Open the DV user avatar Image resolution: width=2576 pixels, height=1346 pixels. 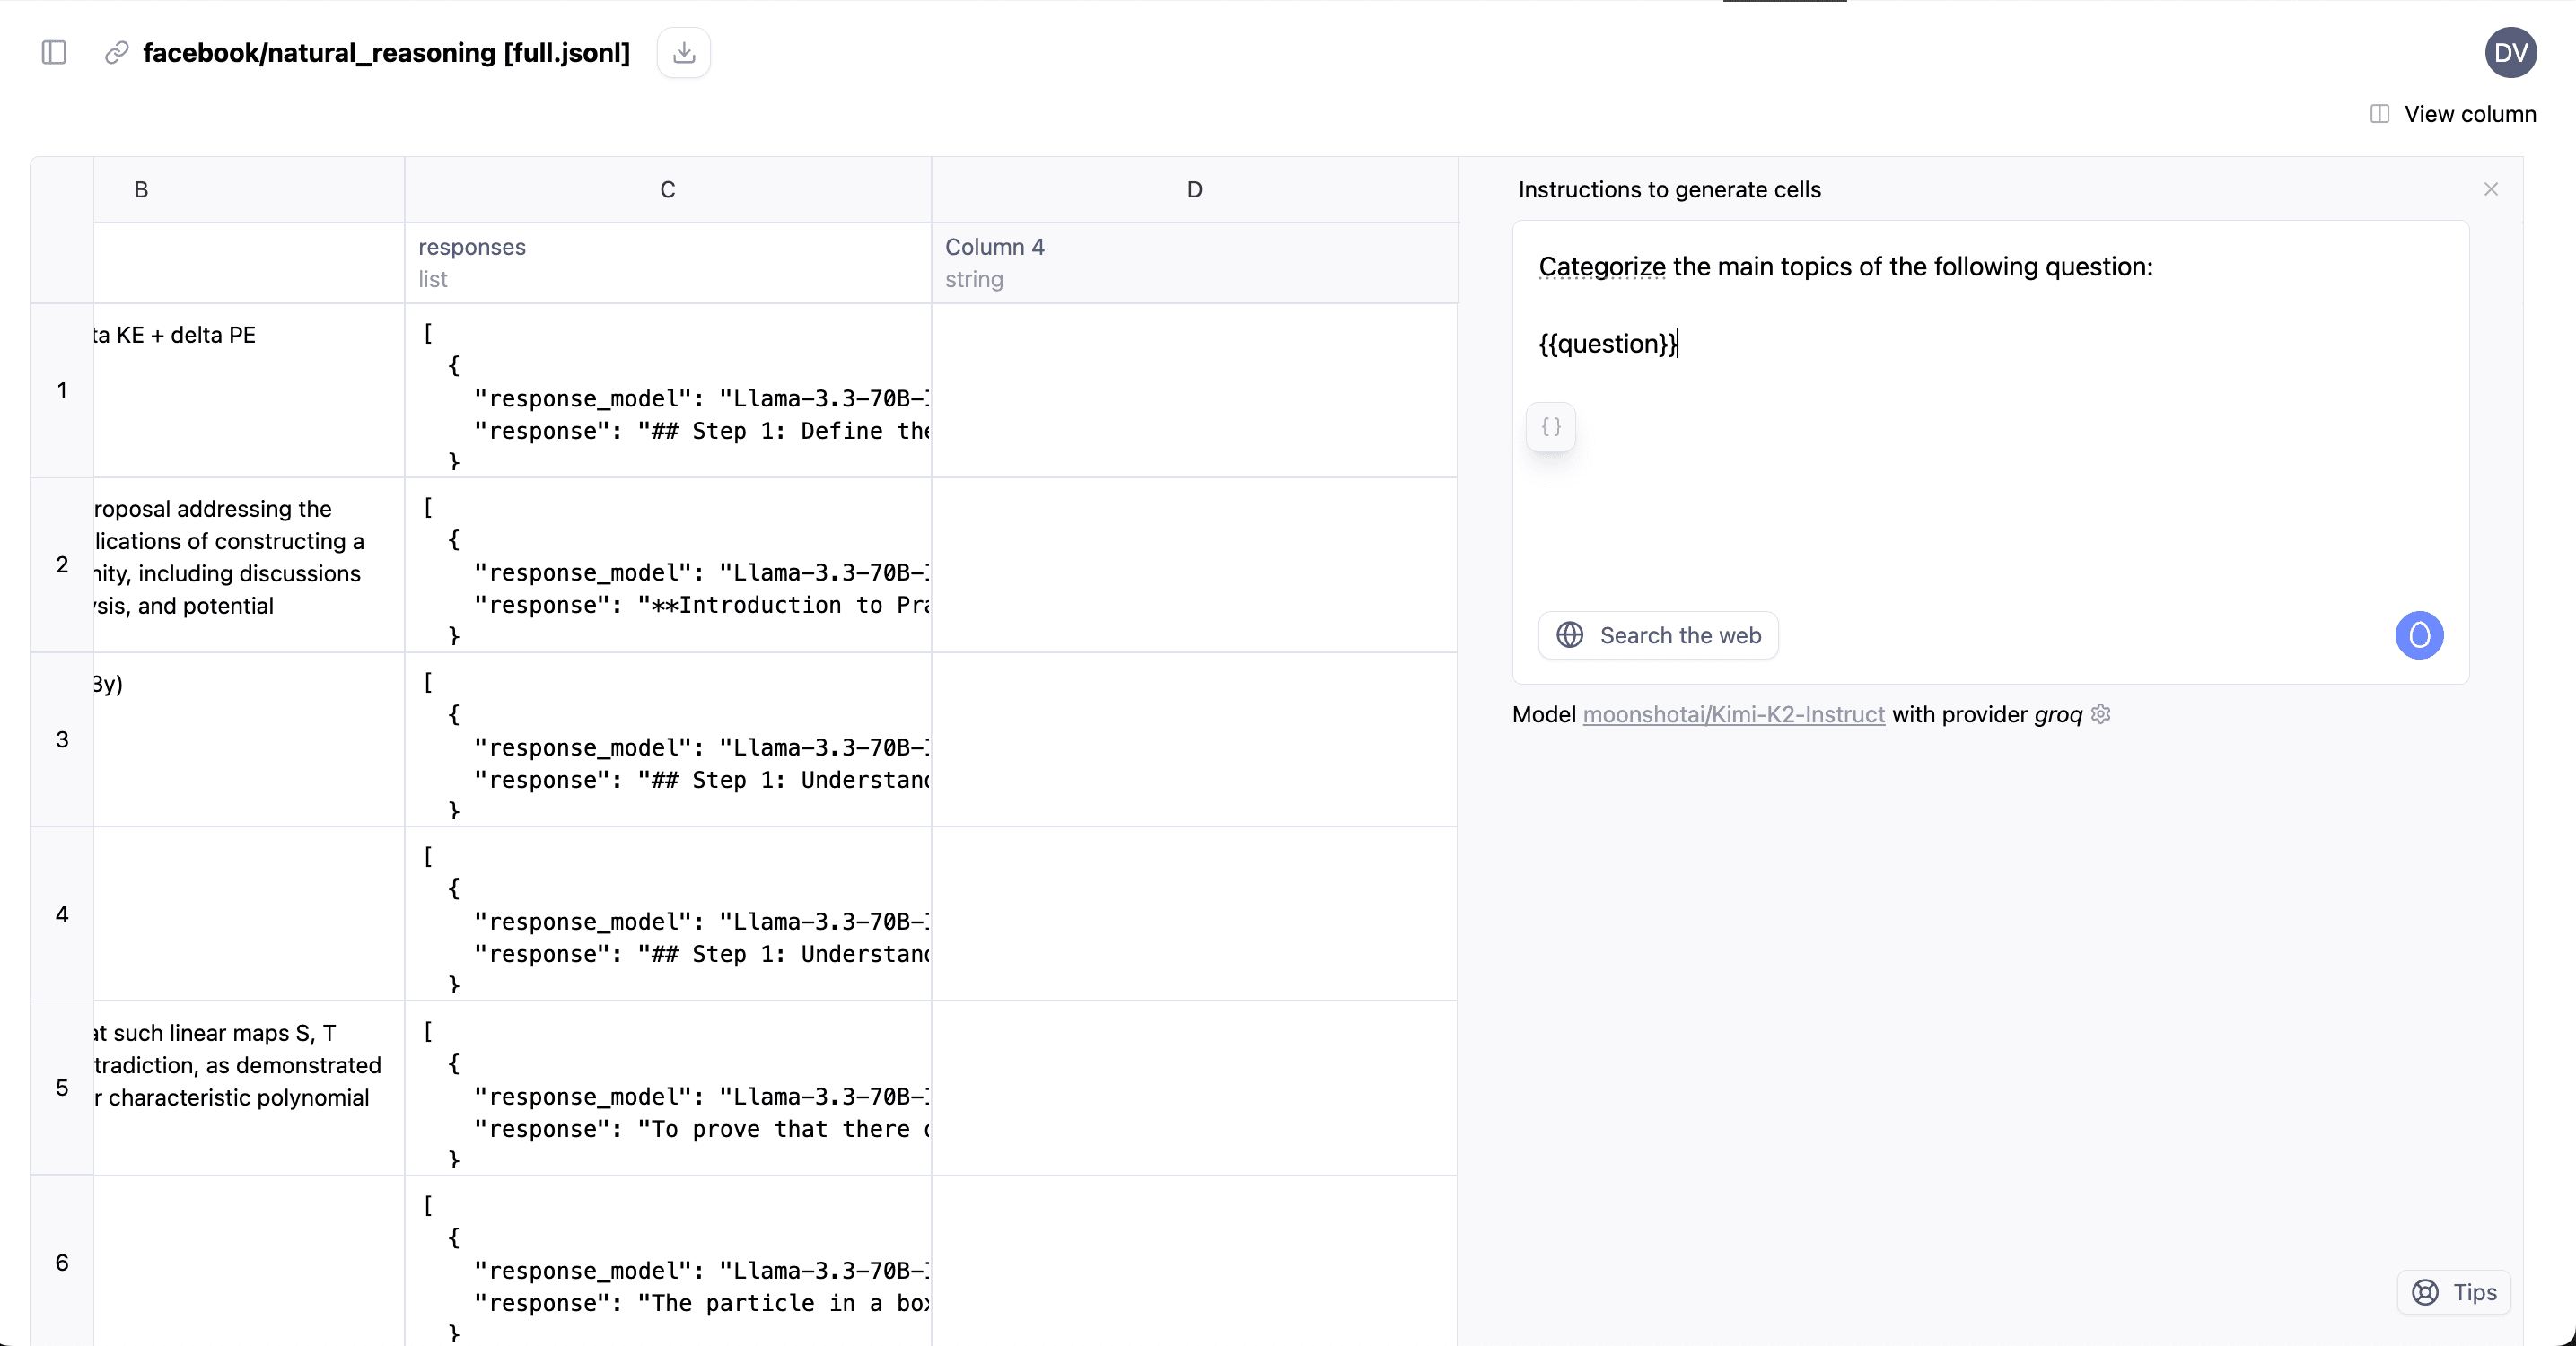tap(2510, 52)
